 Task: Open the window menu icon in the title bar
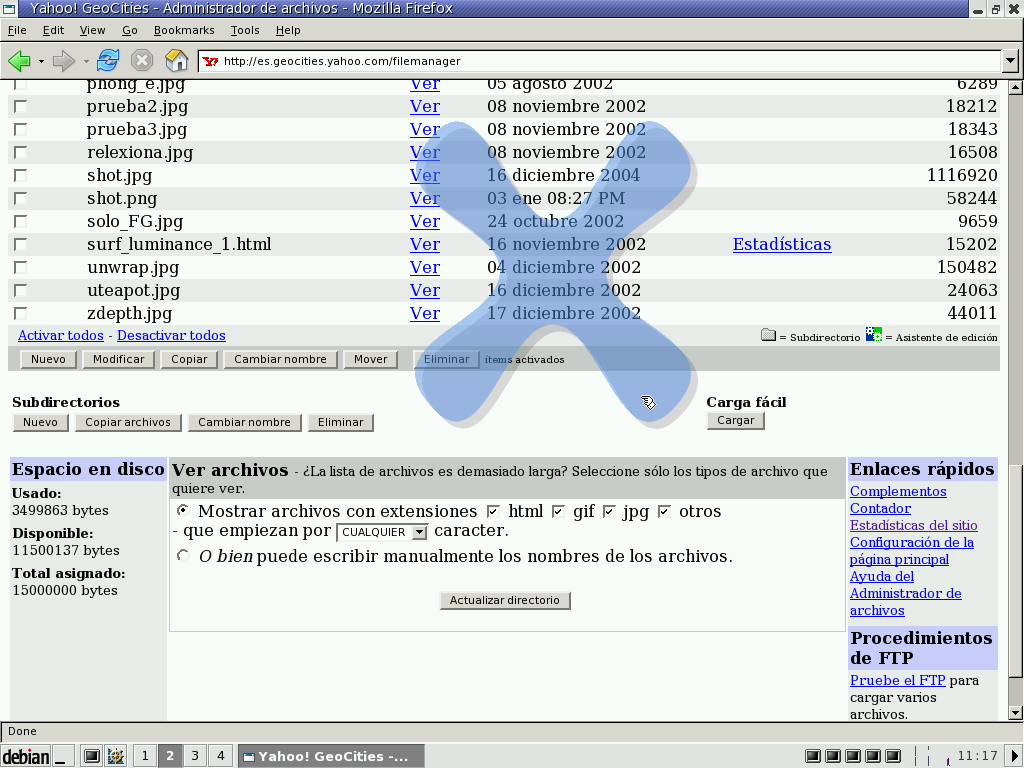point(8,8)
